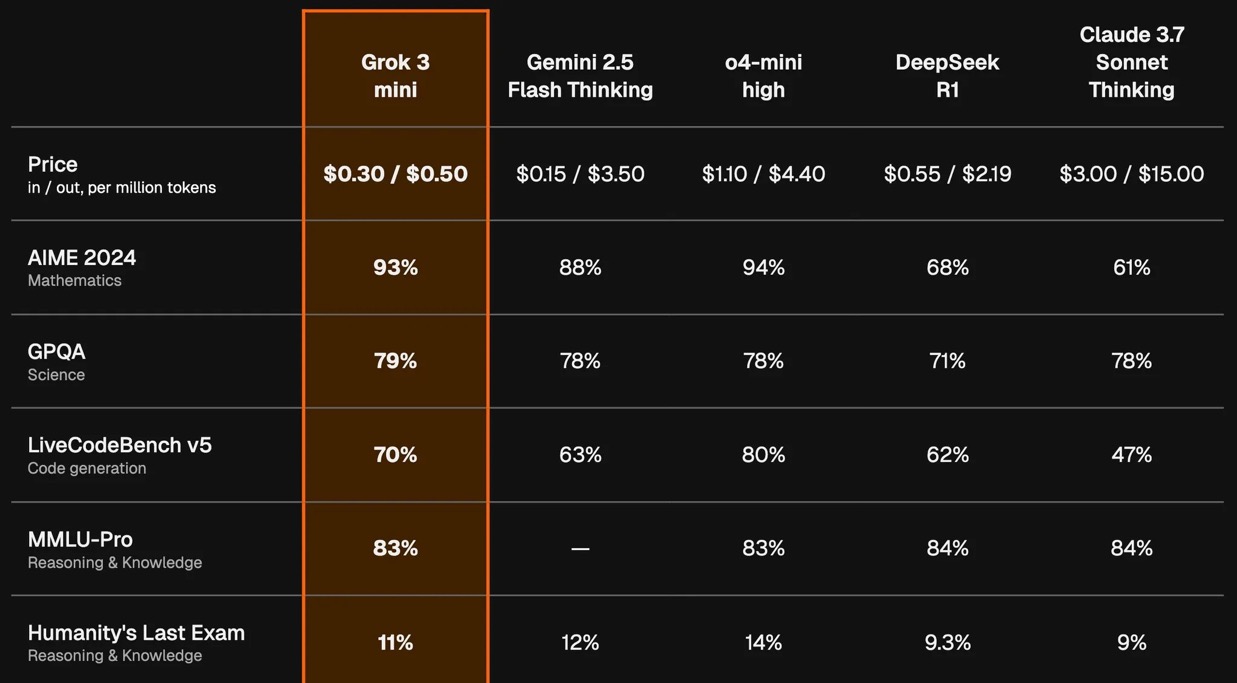Select the 79% GPQA score
Screen dimensions: 1237x683
point(395,361)
